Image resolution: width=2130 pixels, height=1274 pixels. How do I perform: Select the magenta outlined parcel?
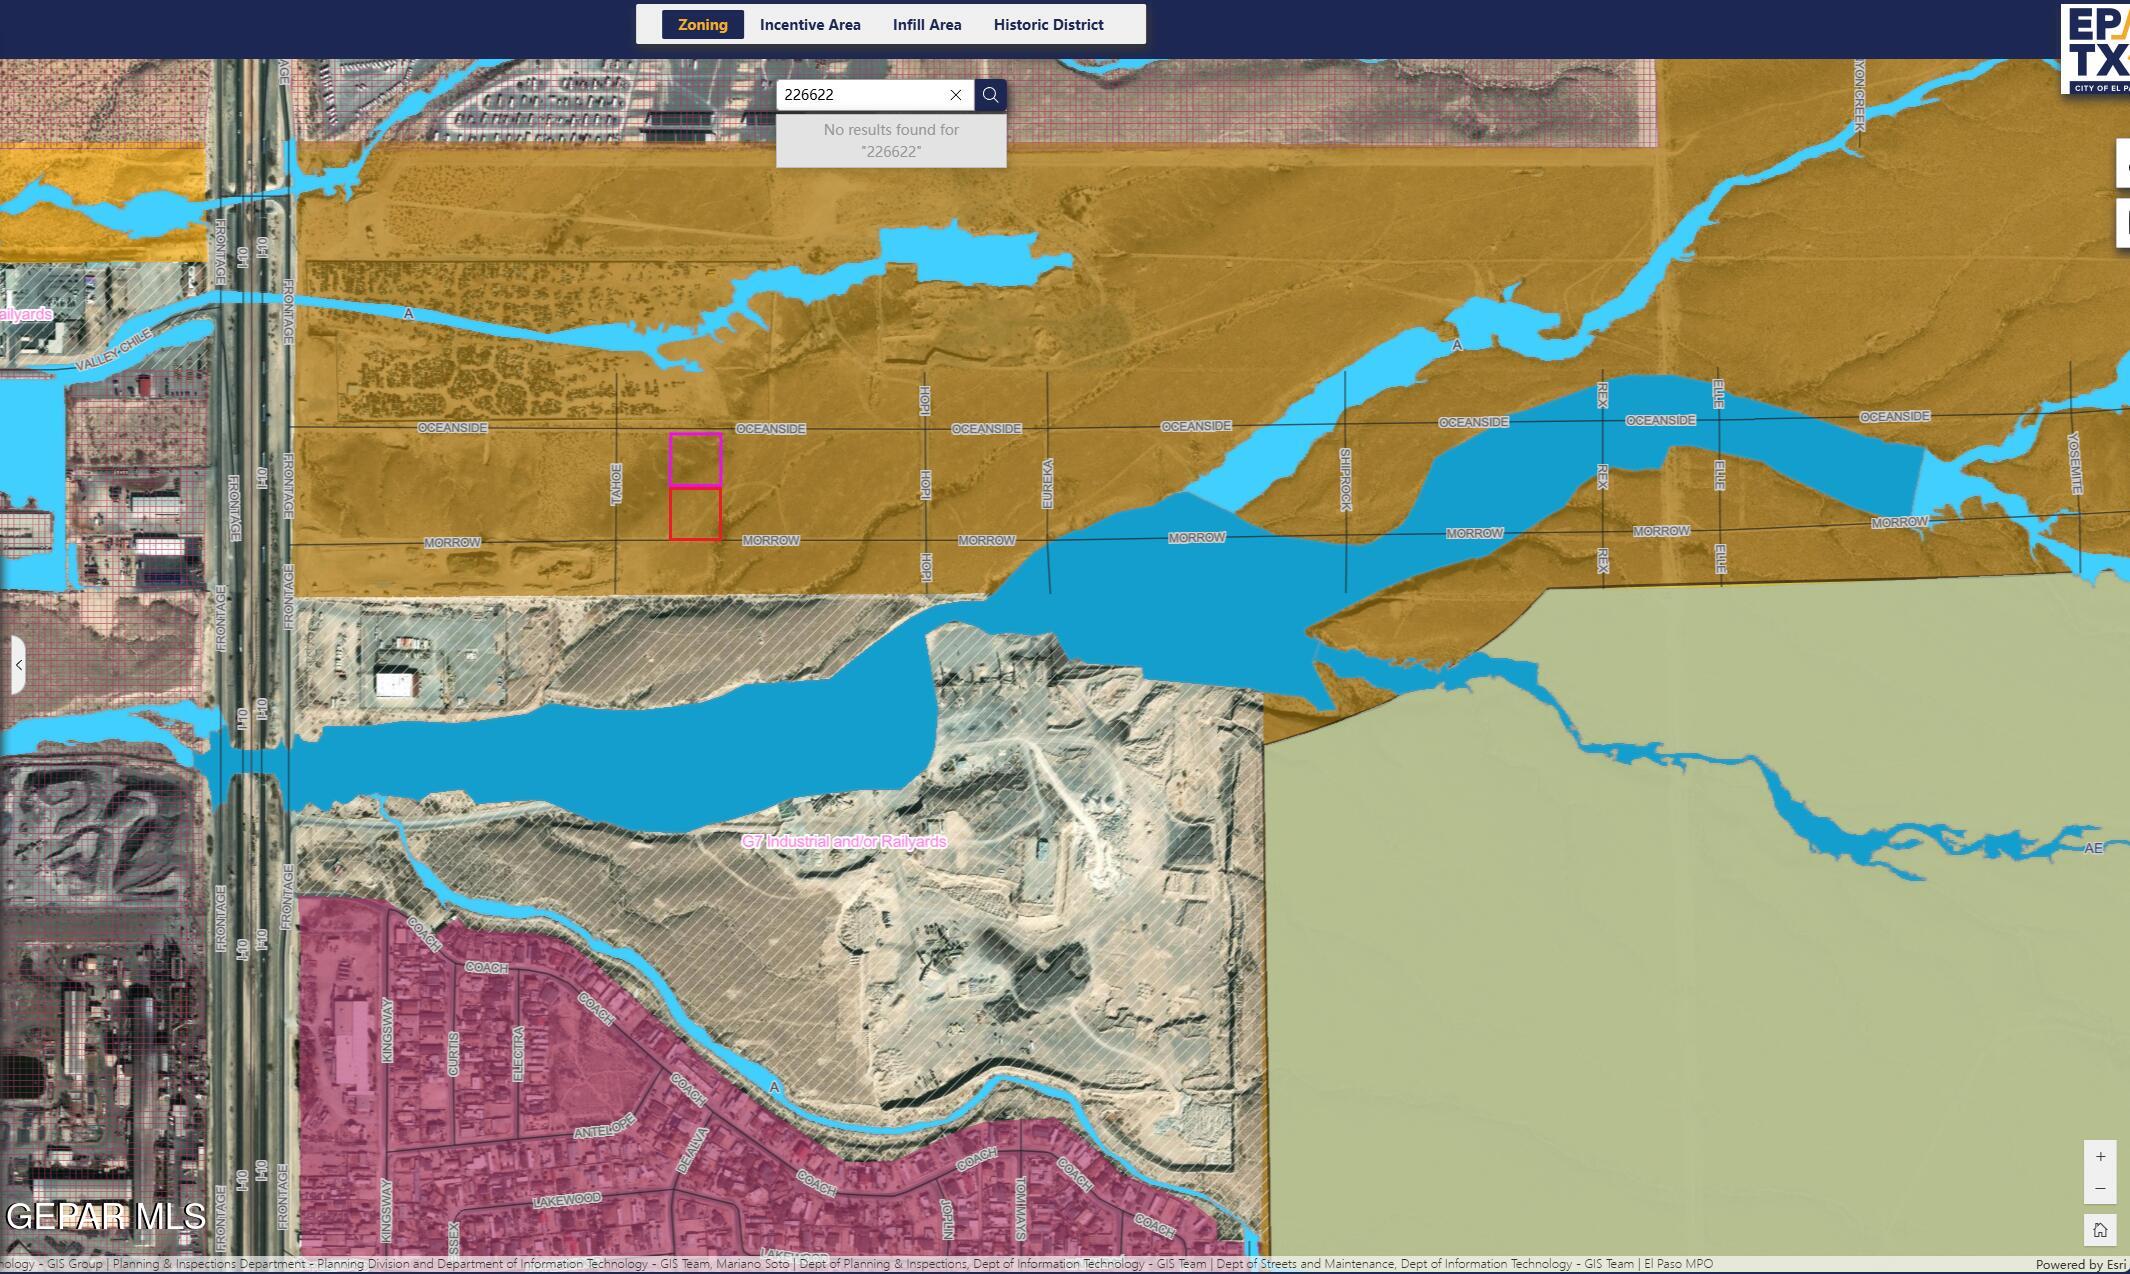coord(695,460)
